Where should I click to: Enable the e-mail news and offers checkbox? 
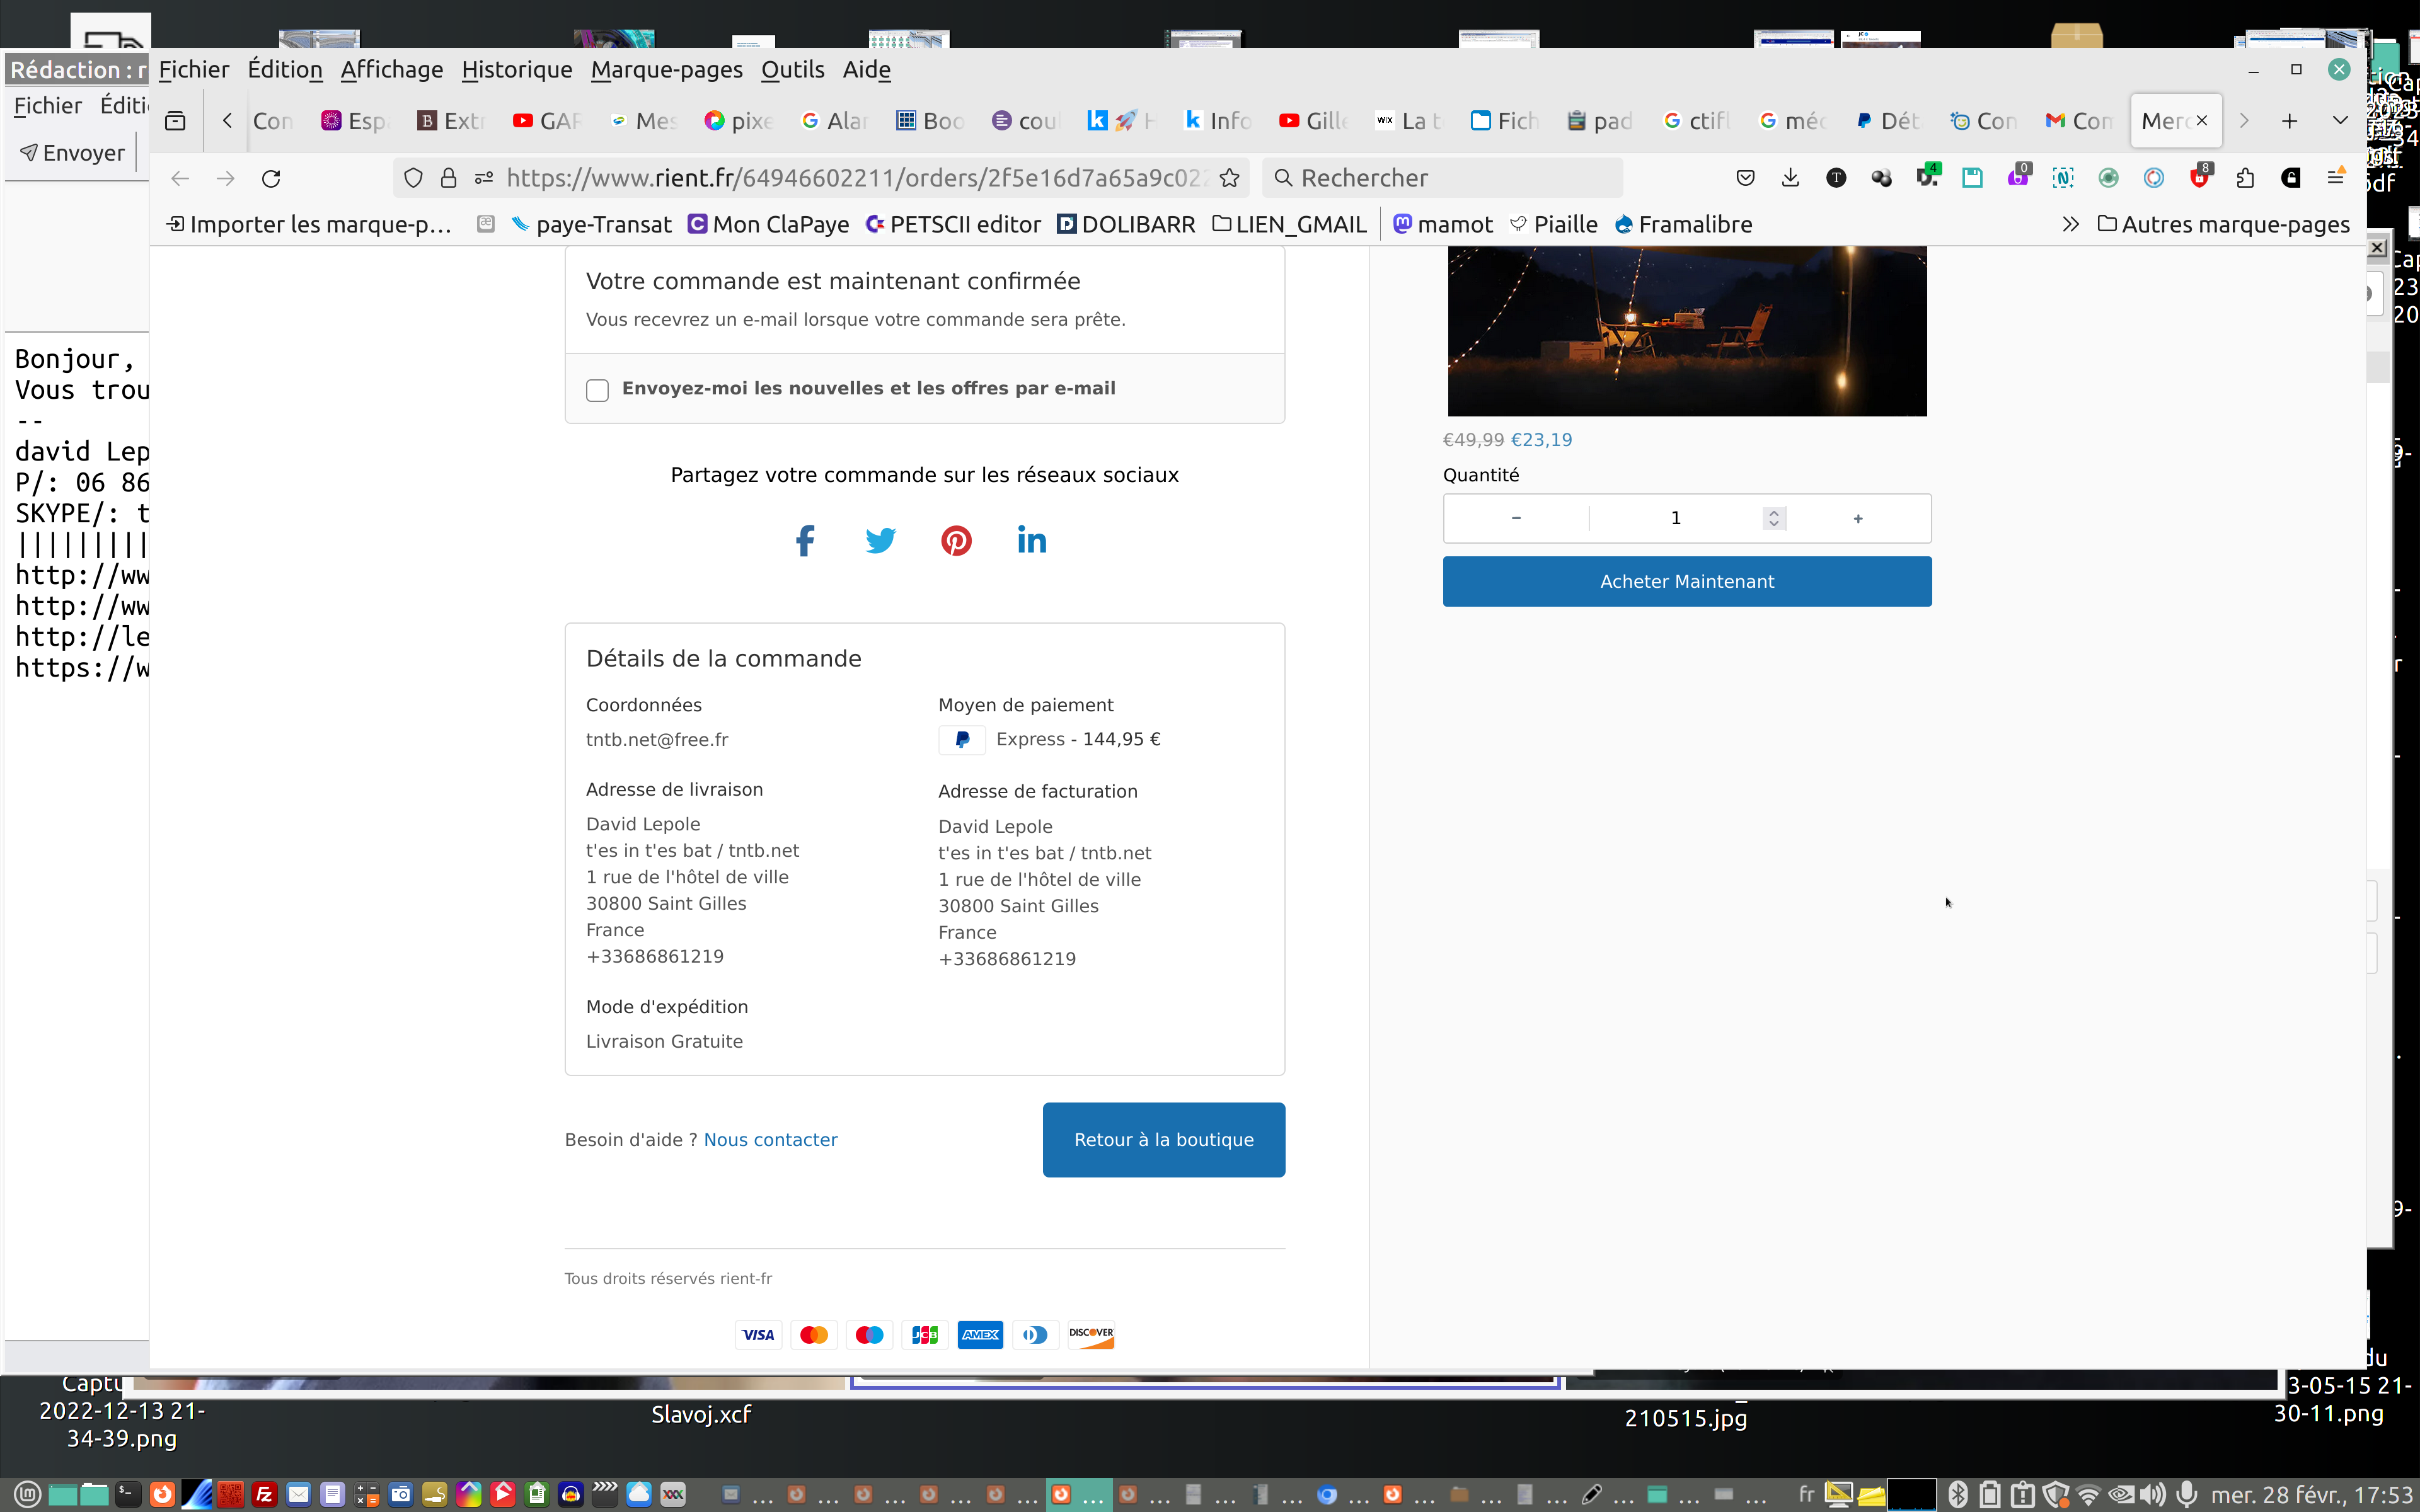597,390
